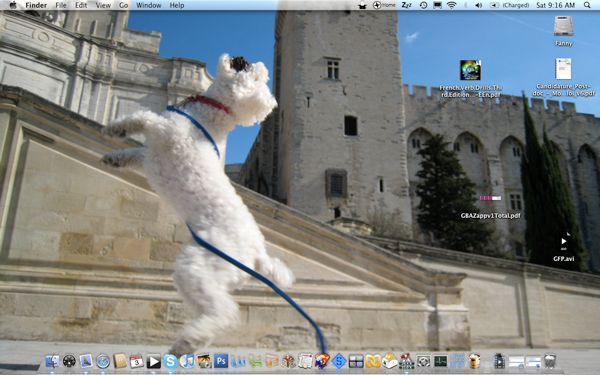Open the File menu
The width and height of the screenshot is (600, 375).
coord(61,5)
